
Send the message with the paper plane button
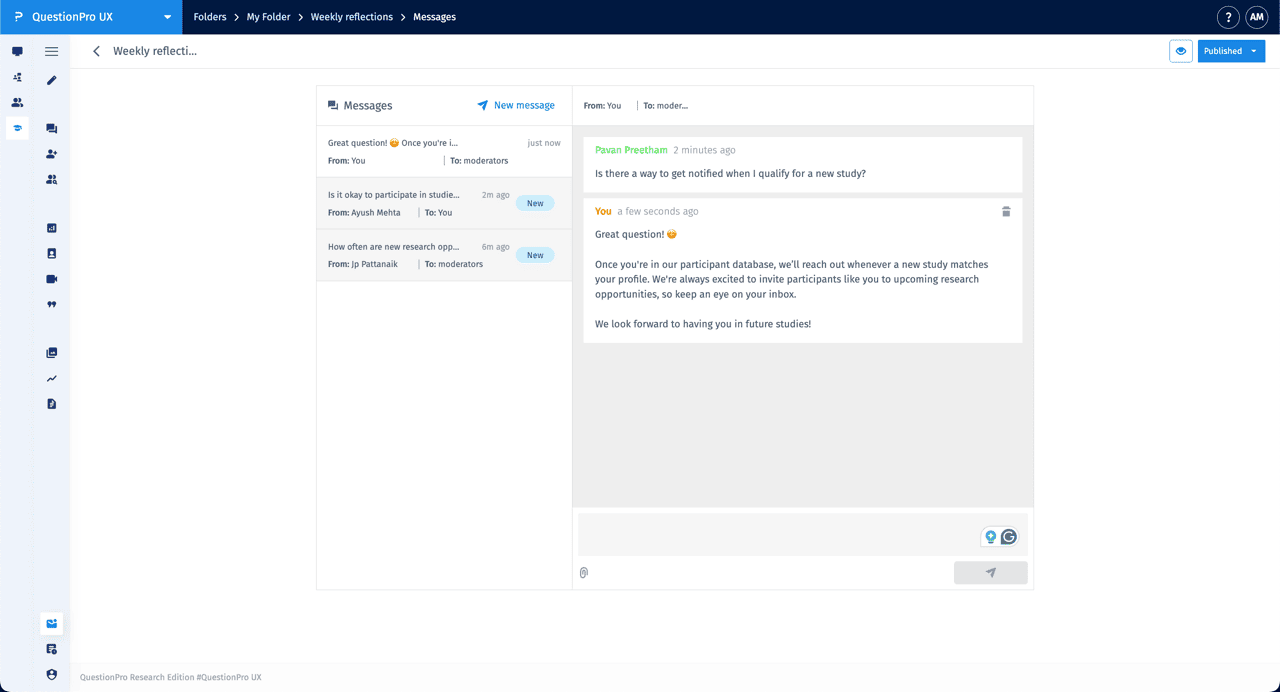pyautogui.click(x=991, y=573)
